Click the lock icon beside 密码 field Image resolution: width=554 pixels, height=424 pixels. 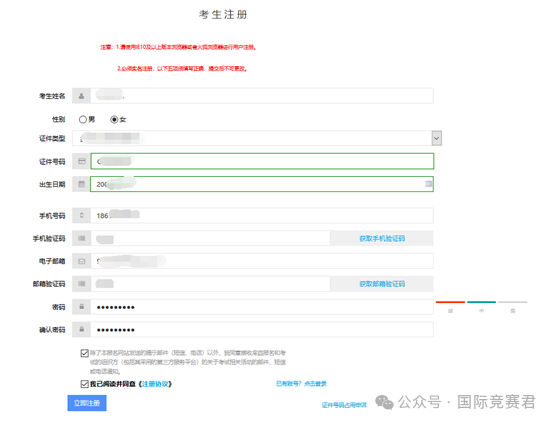coord(82,306)
